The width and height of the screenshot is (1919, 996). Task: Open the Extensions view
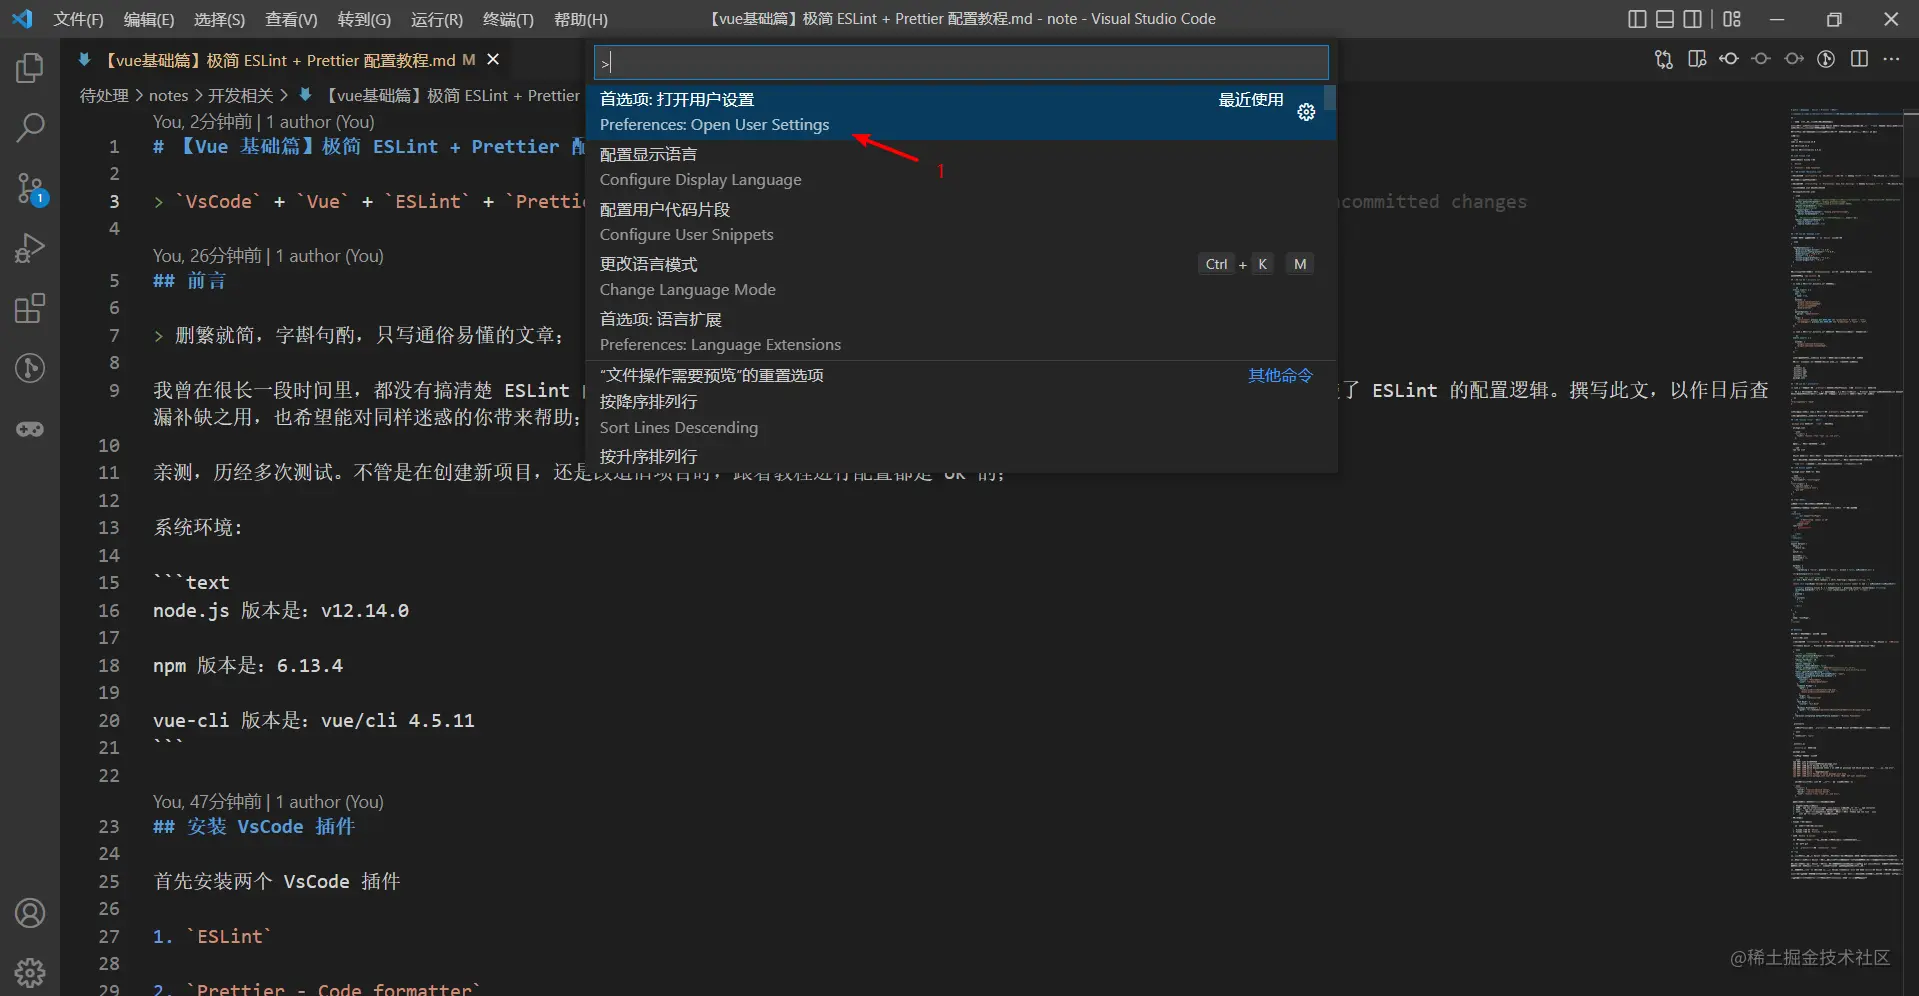[30, 308]
